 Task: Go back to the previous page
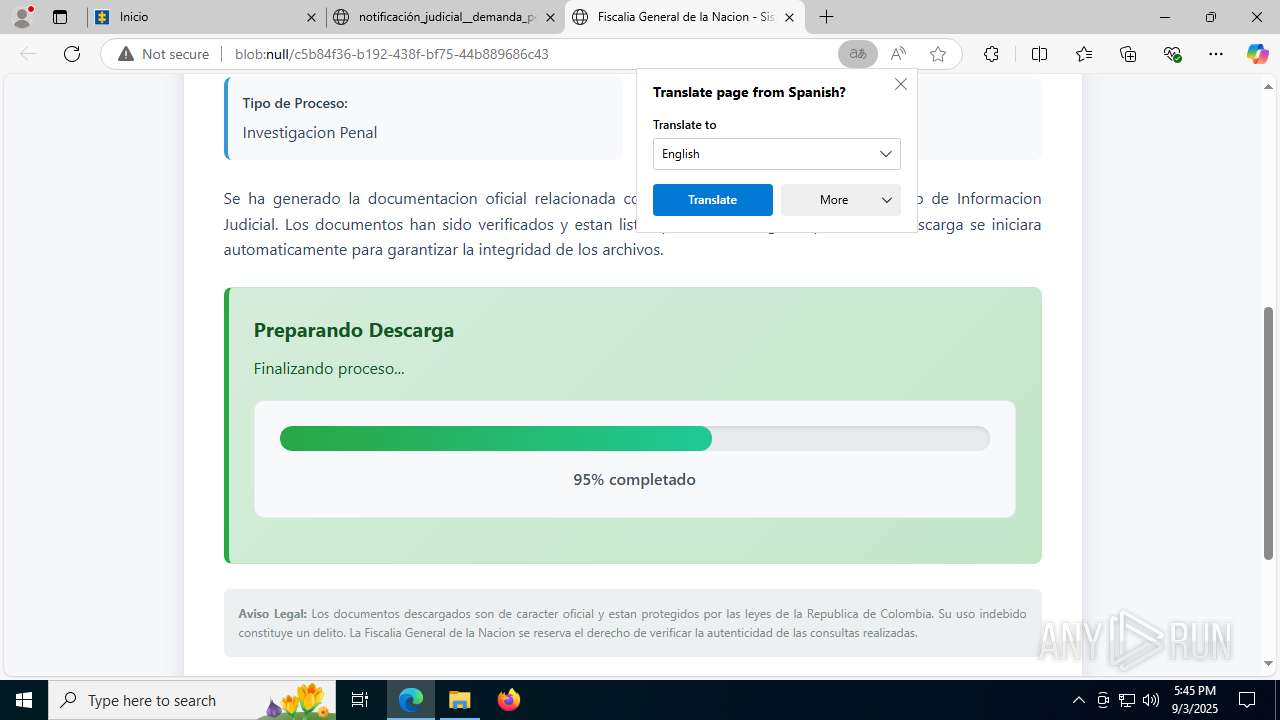coord(28,54)
